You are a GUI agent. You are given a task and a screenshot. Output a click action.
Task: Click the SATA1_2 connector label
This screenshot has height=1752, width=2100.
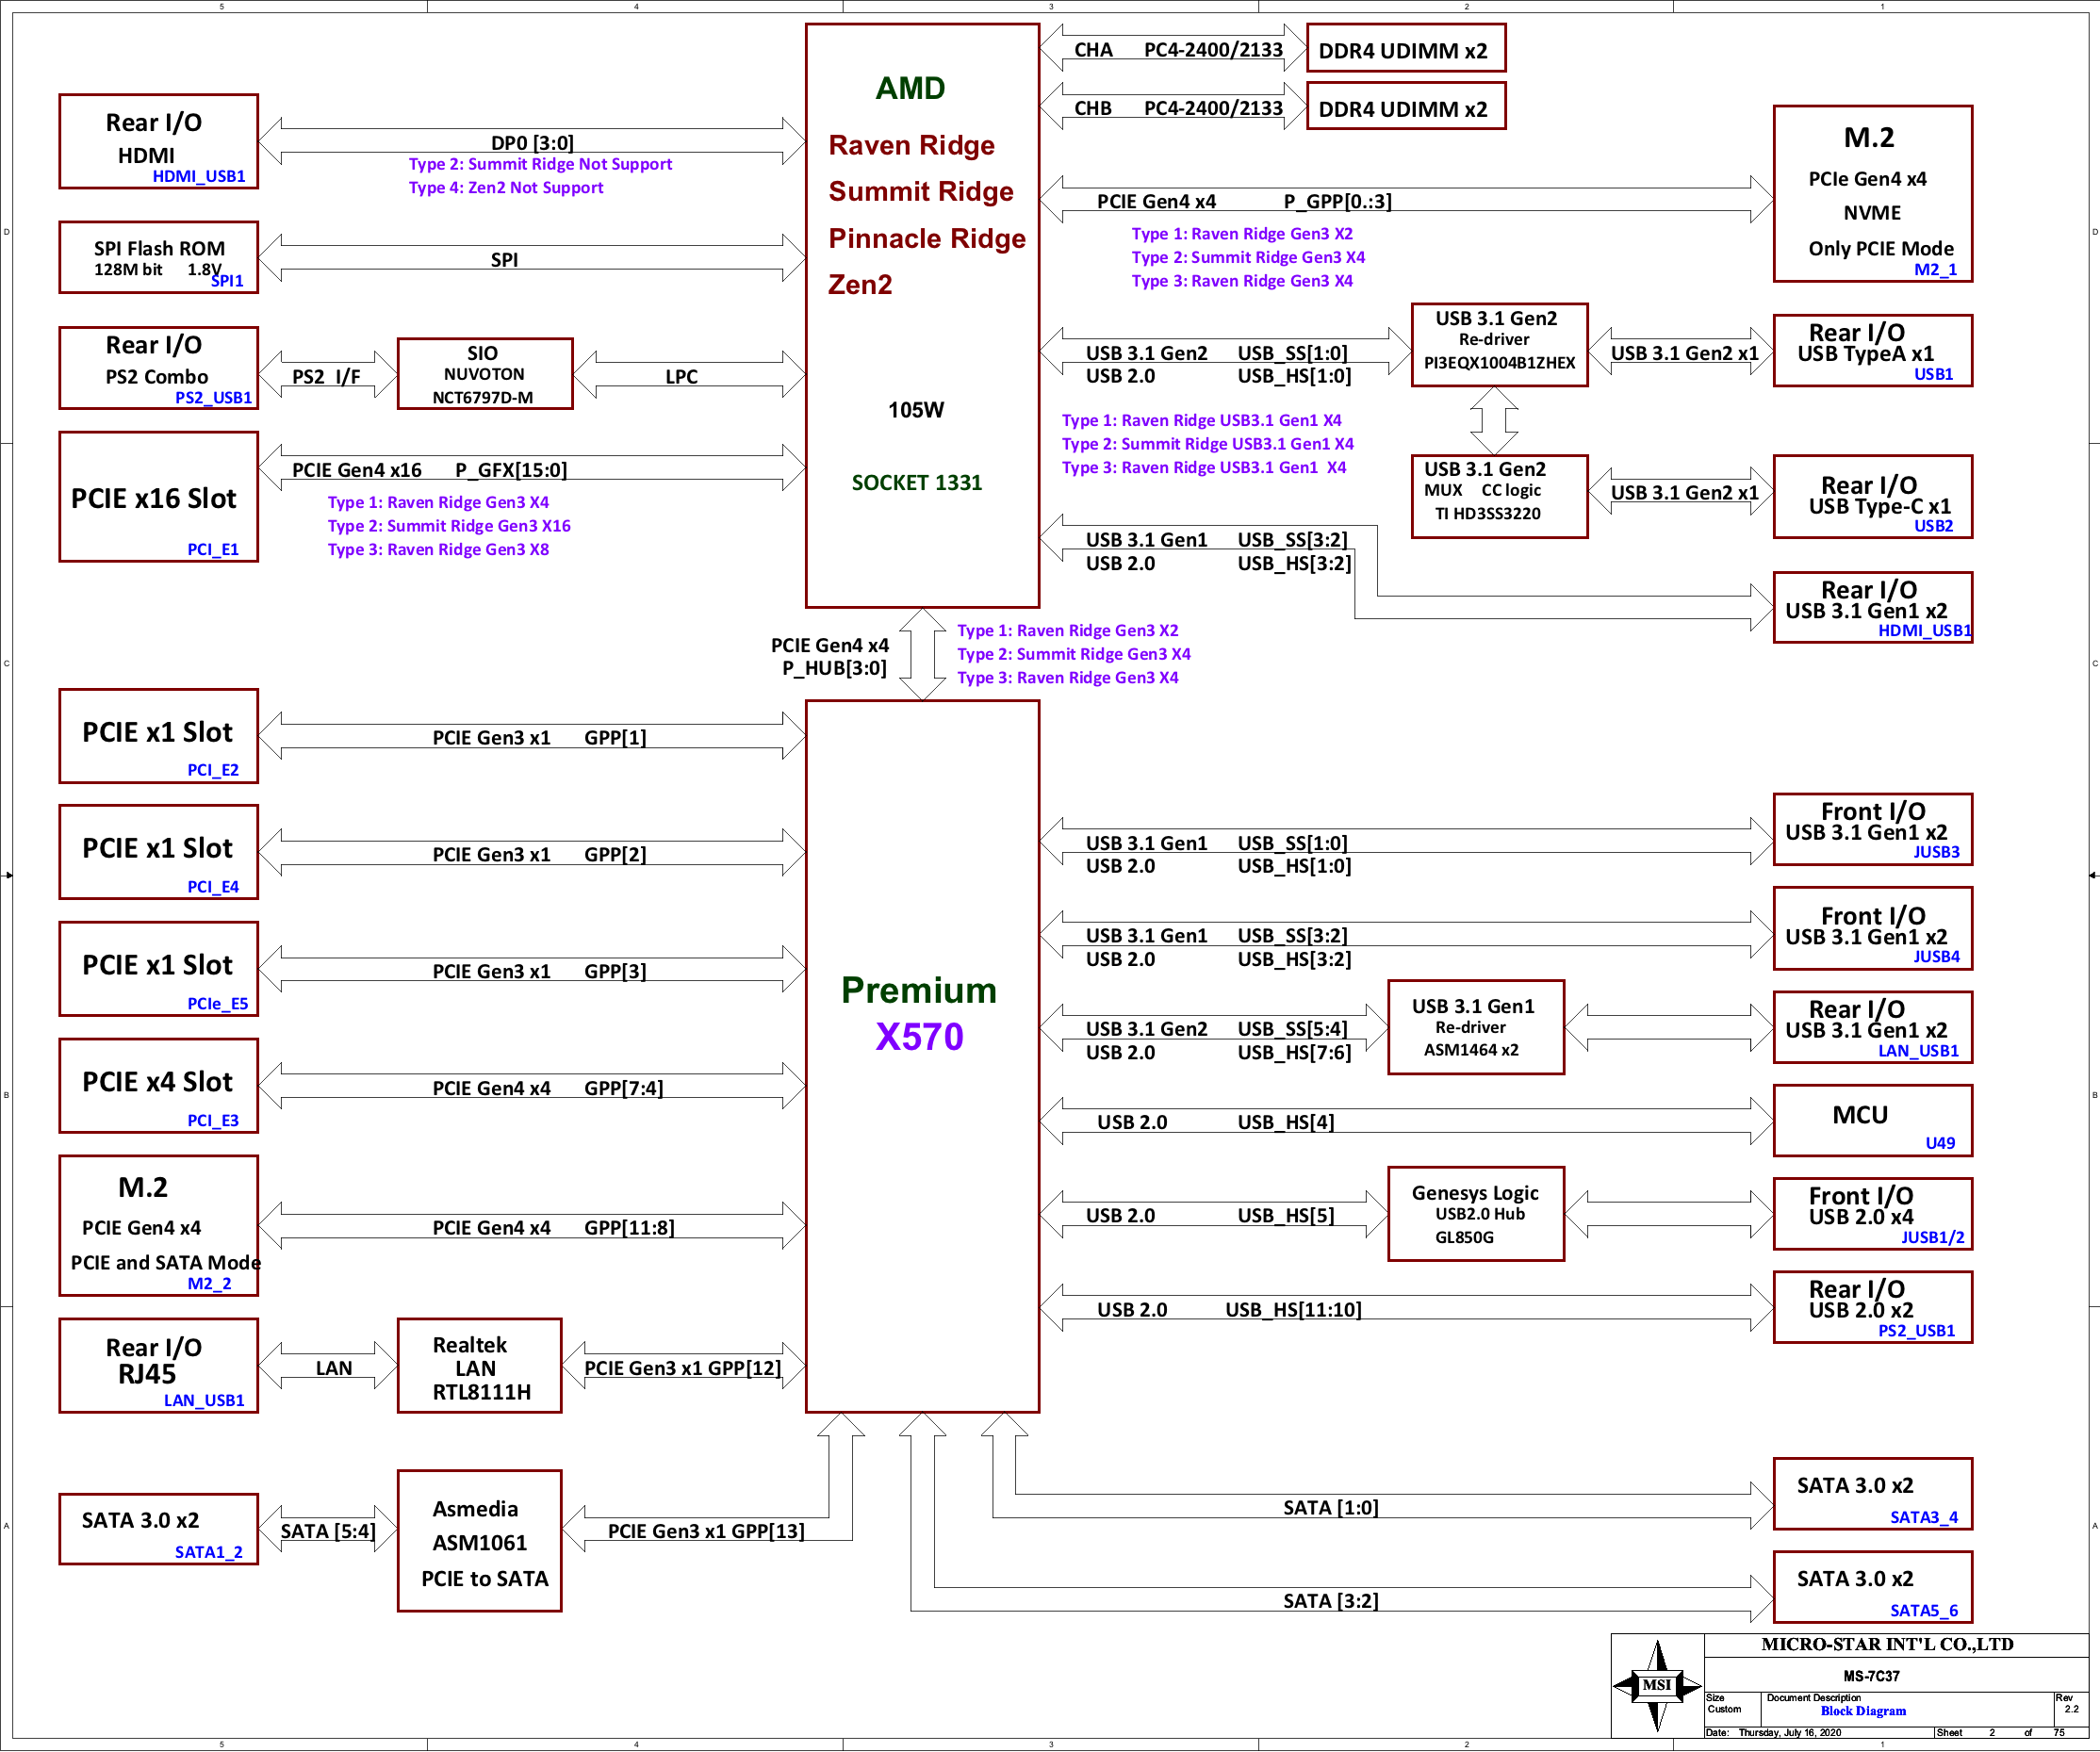coord(209,1552)
